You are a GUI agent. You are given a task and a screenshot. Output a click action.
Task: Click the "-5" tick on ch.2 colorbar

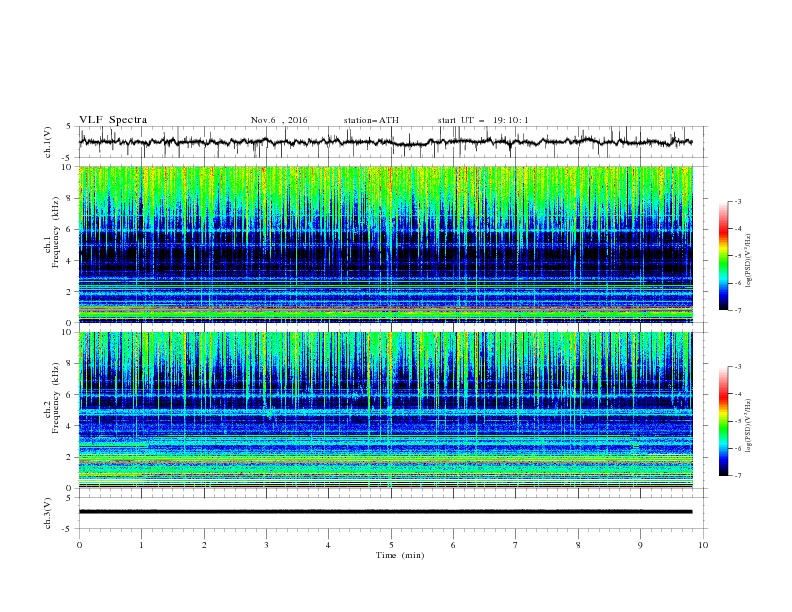tap(737, 422)
